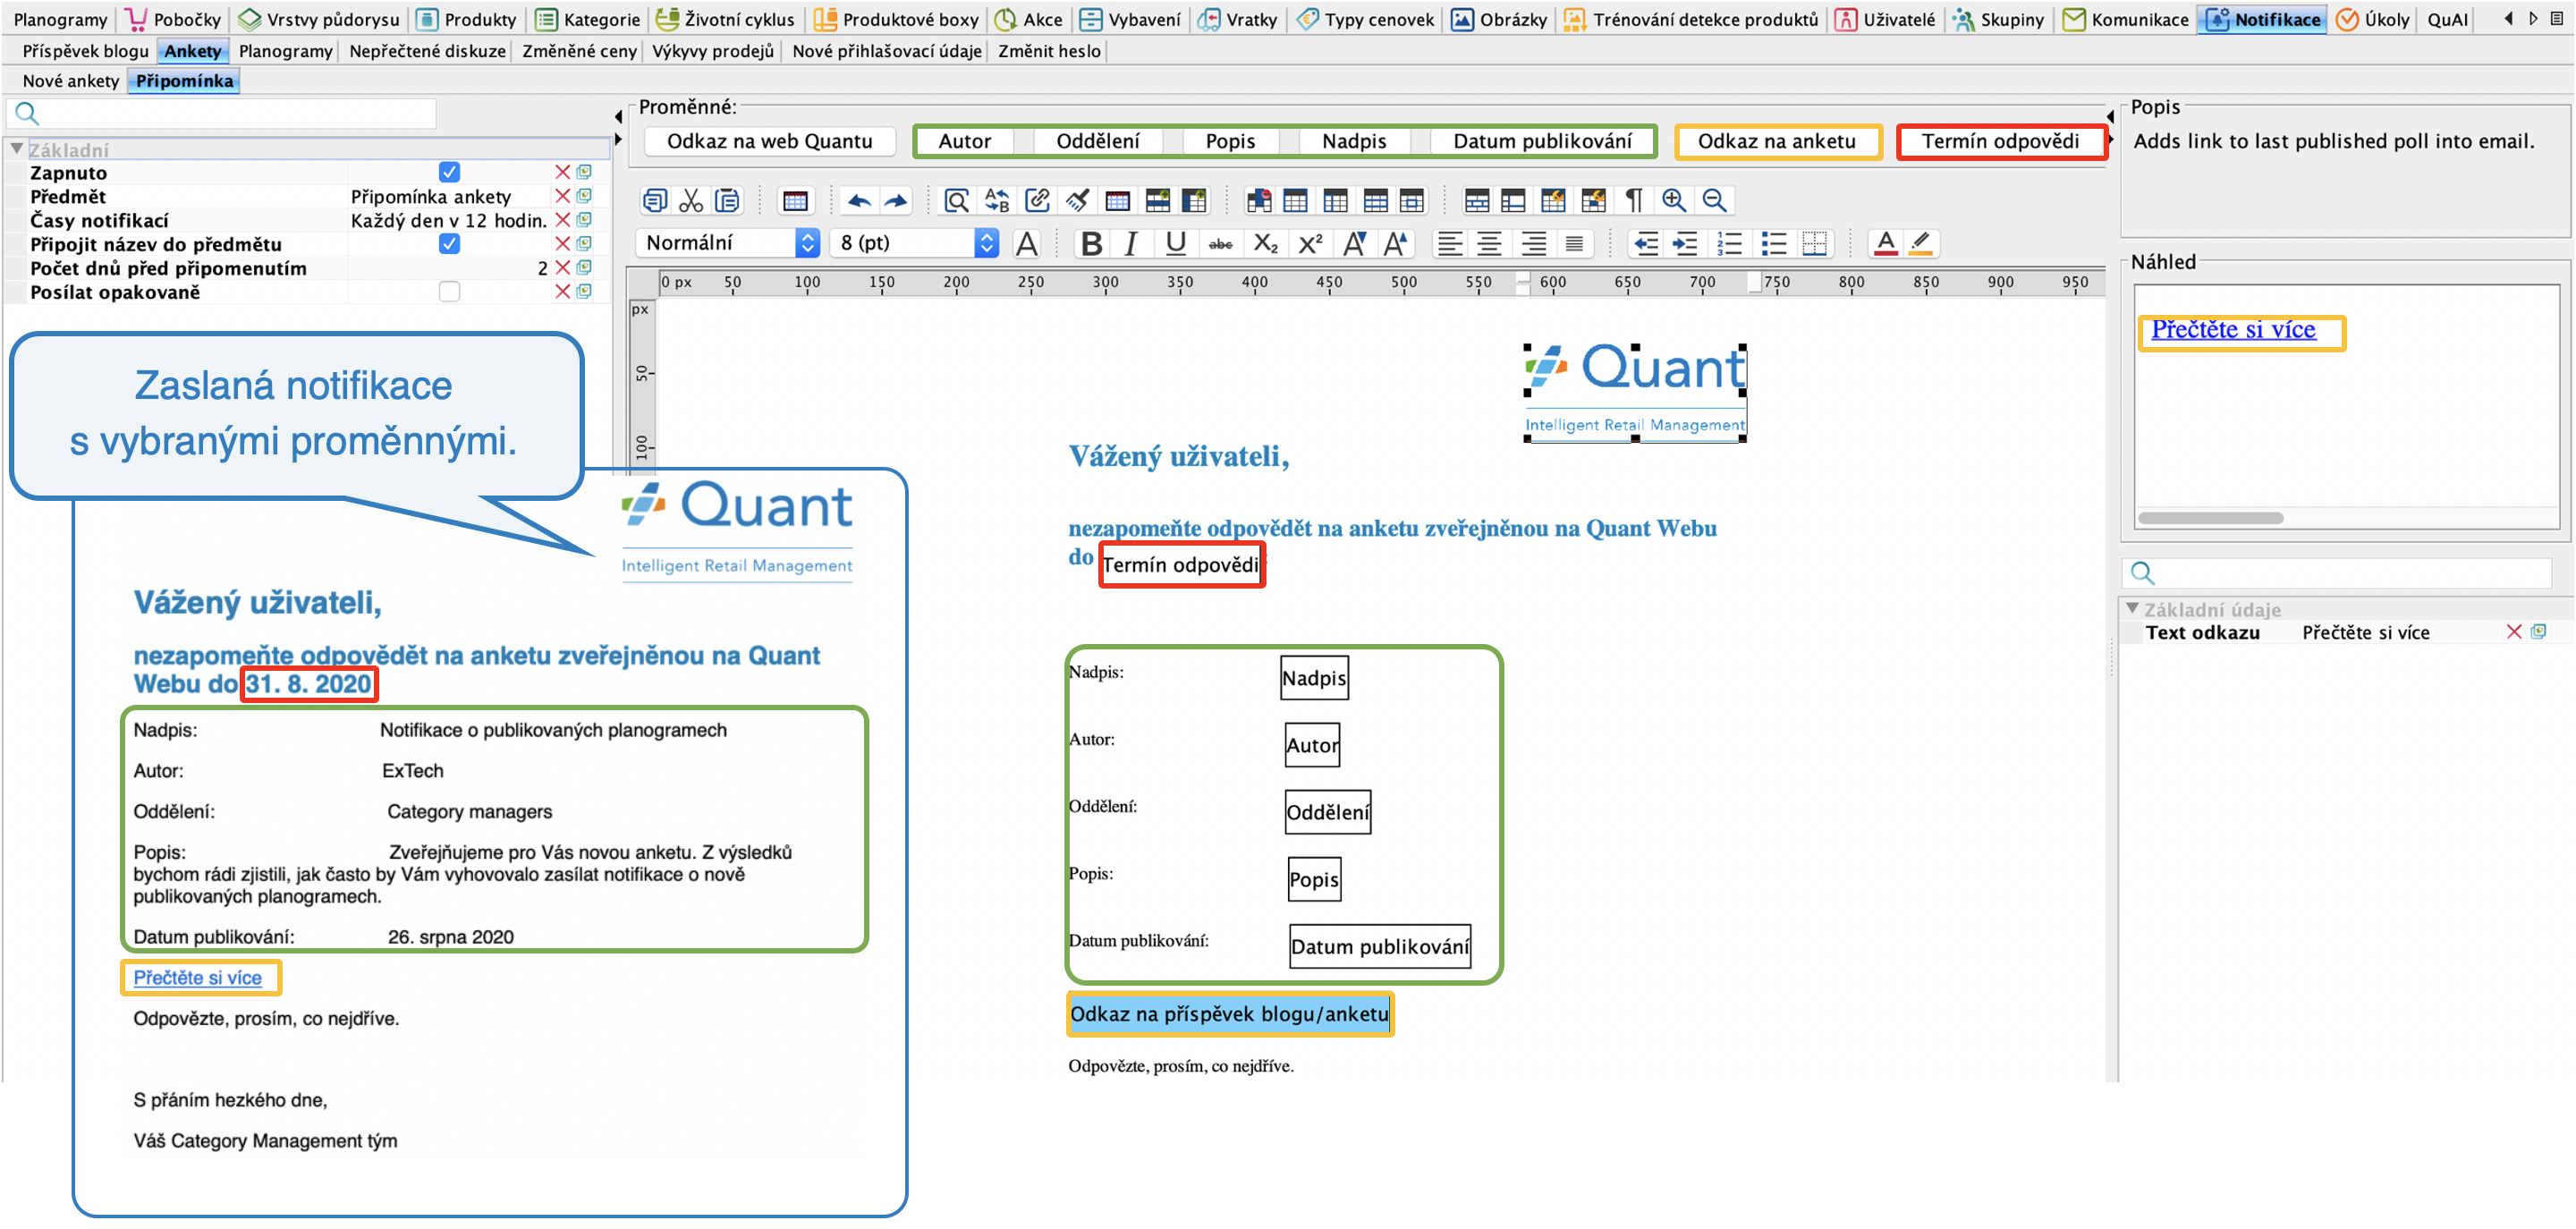Insert the Oddělení variable
2576x1229 pixels.
pyautogui.click(x=1097, y=141)
